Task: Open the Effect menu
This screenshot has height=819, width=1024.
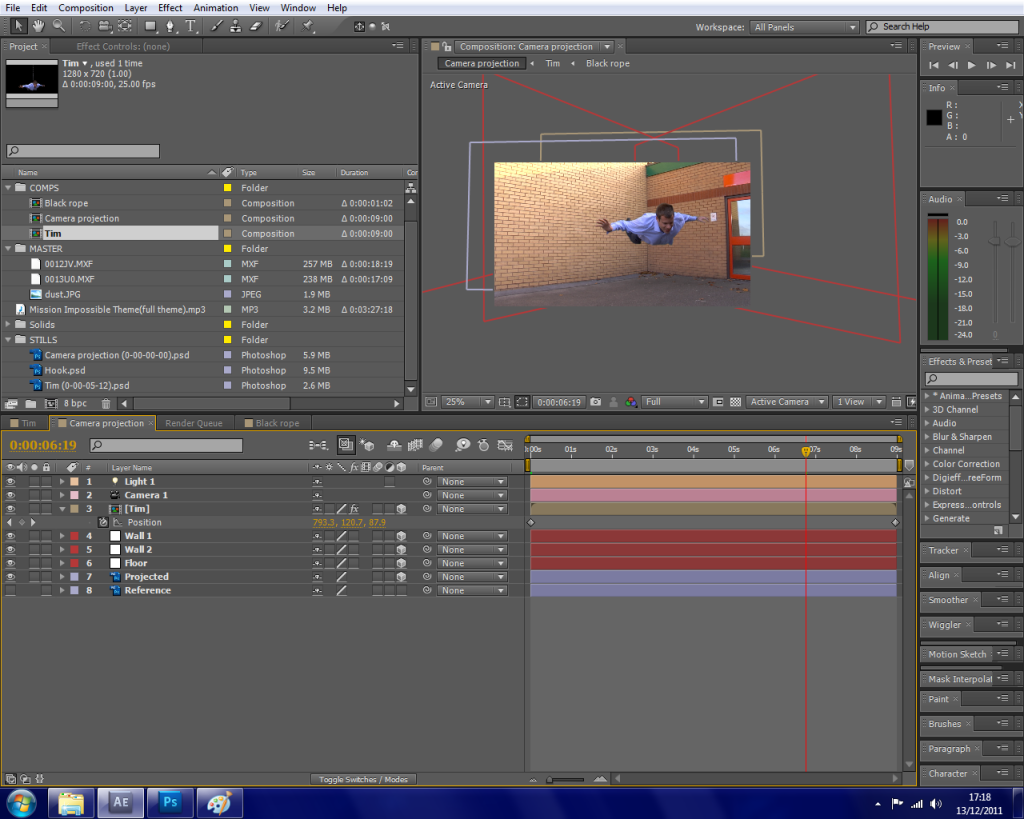Action: (x=170, y=8)
